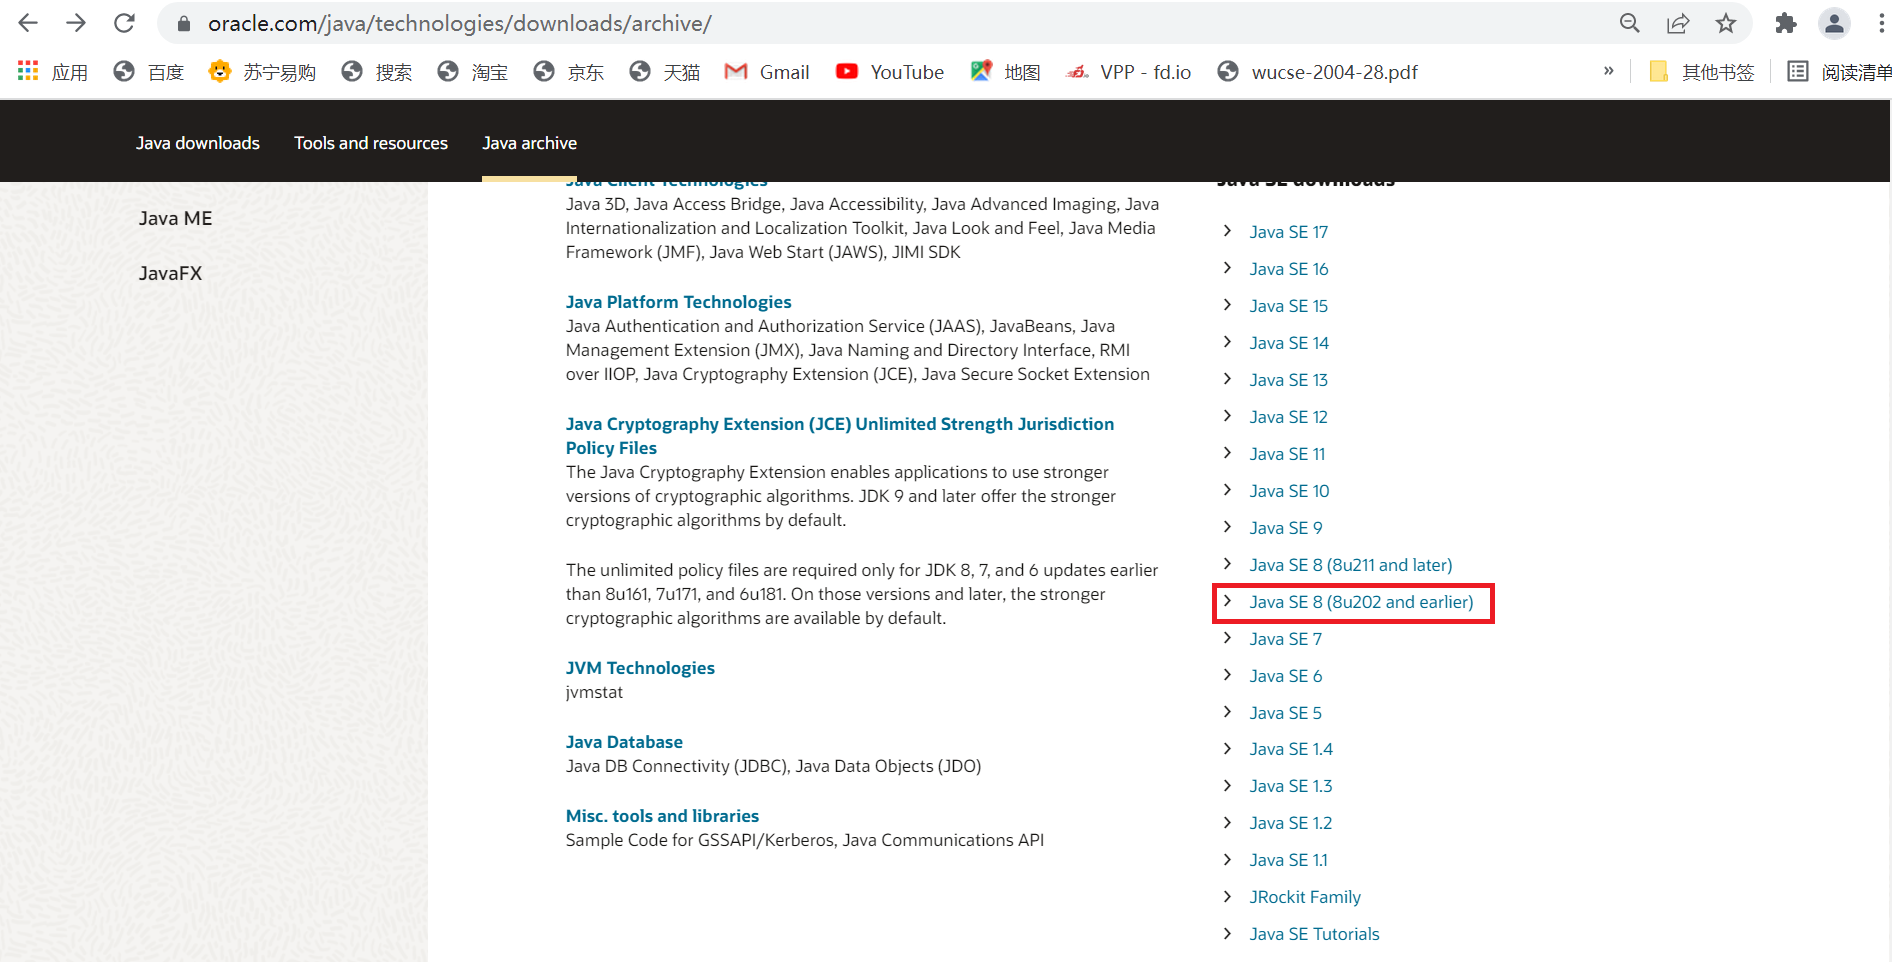Open the 百度 bookmark
This screenshot has width=1892, height=962.
(149, 72)
